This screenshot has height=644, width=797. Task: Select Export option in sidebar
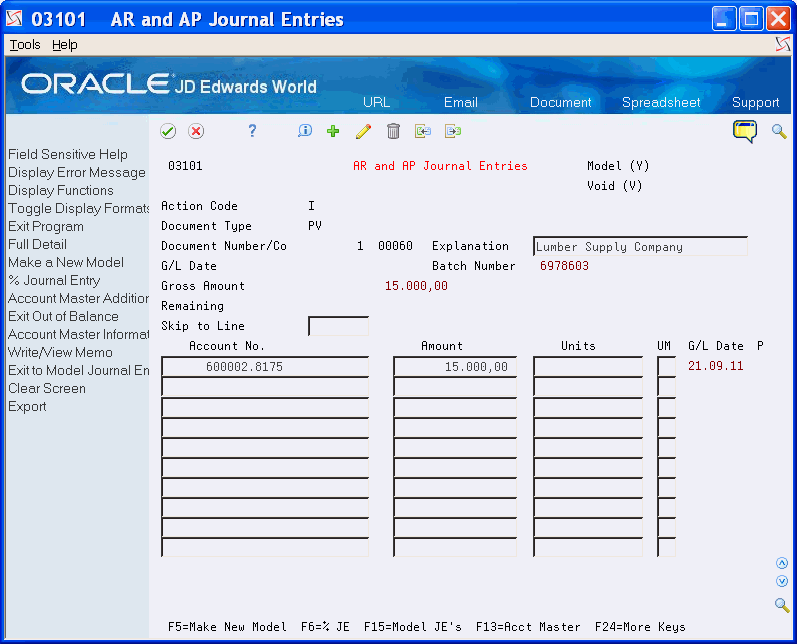27,407
